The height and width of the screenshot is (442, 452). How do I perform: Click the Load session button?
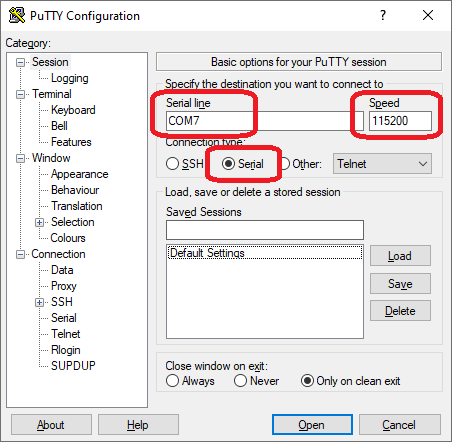[400, 256]
